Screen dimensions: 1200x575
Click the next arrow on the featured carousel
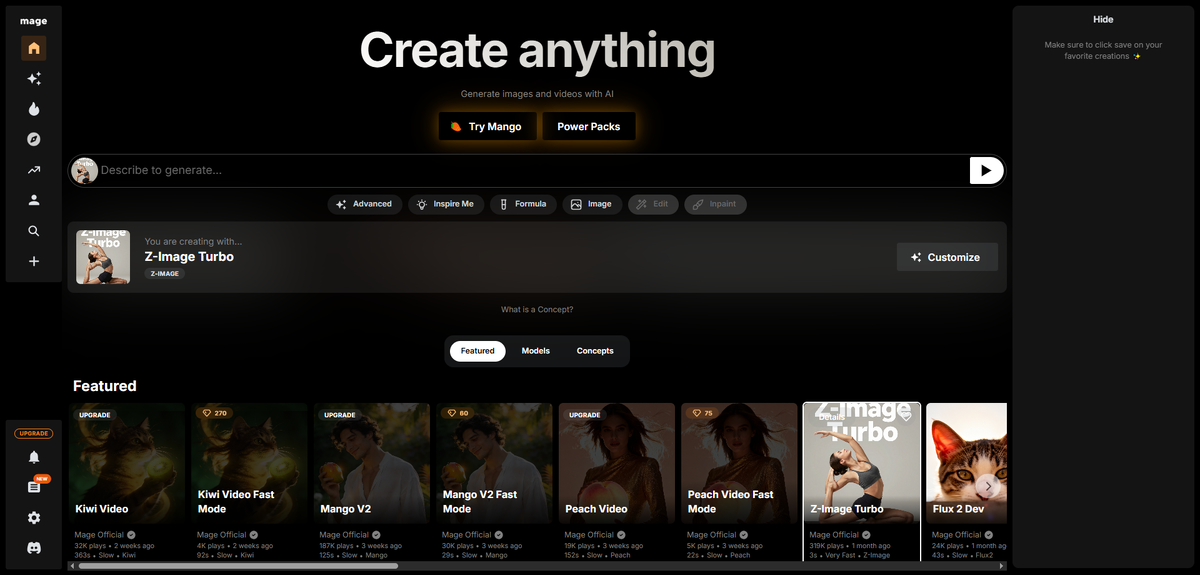(x=988, y=486)
